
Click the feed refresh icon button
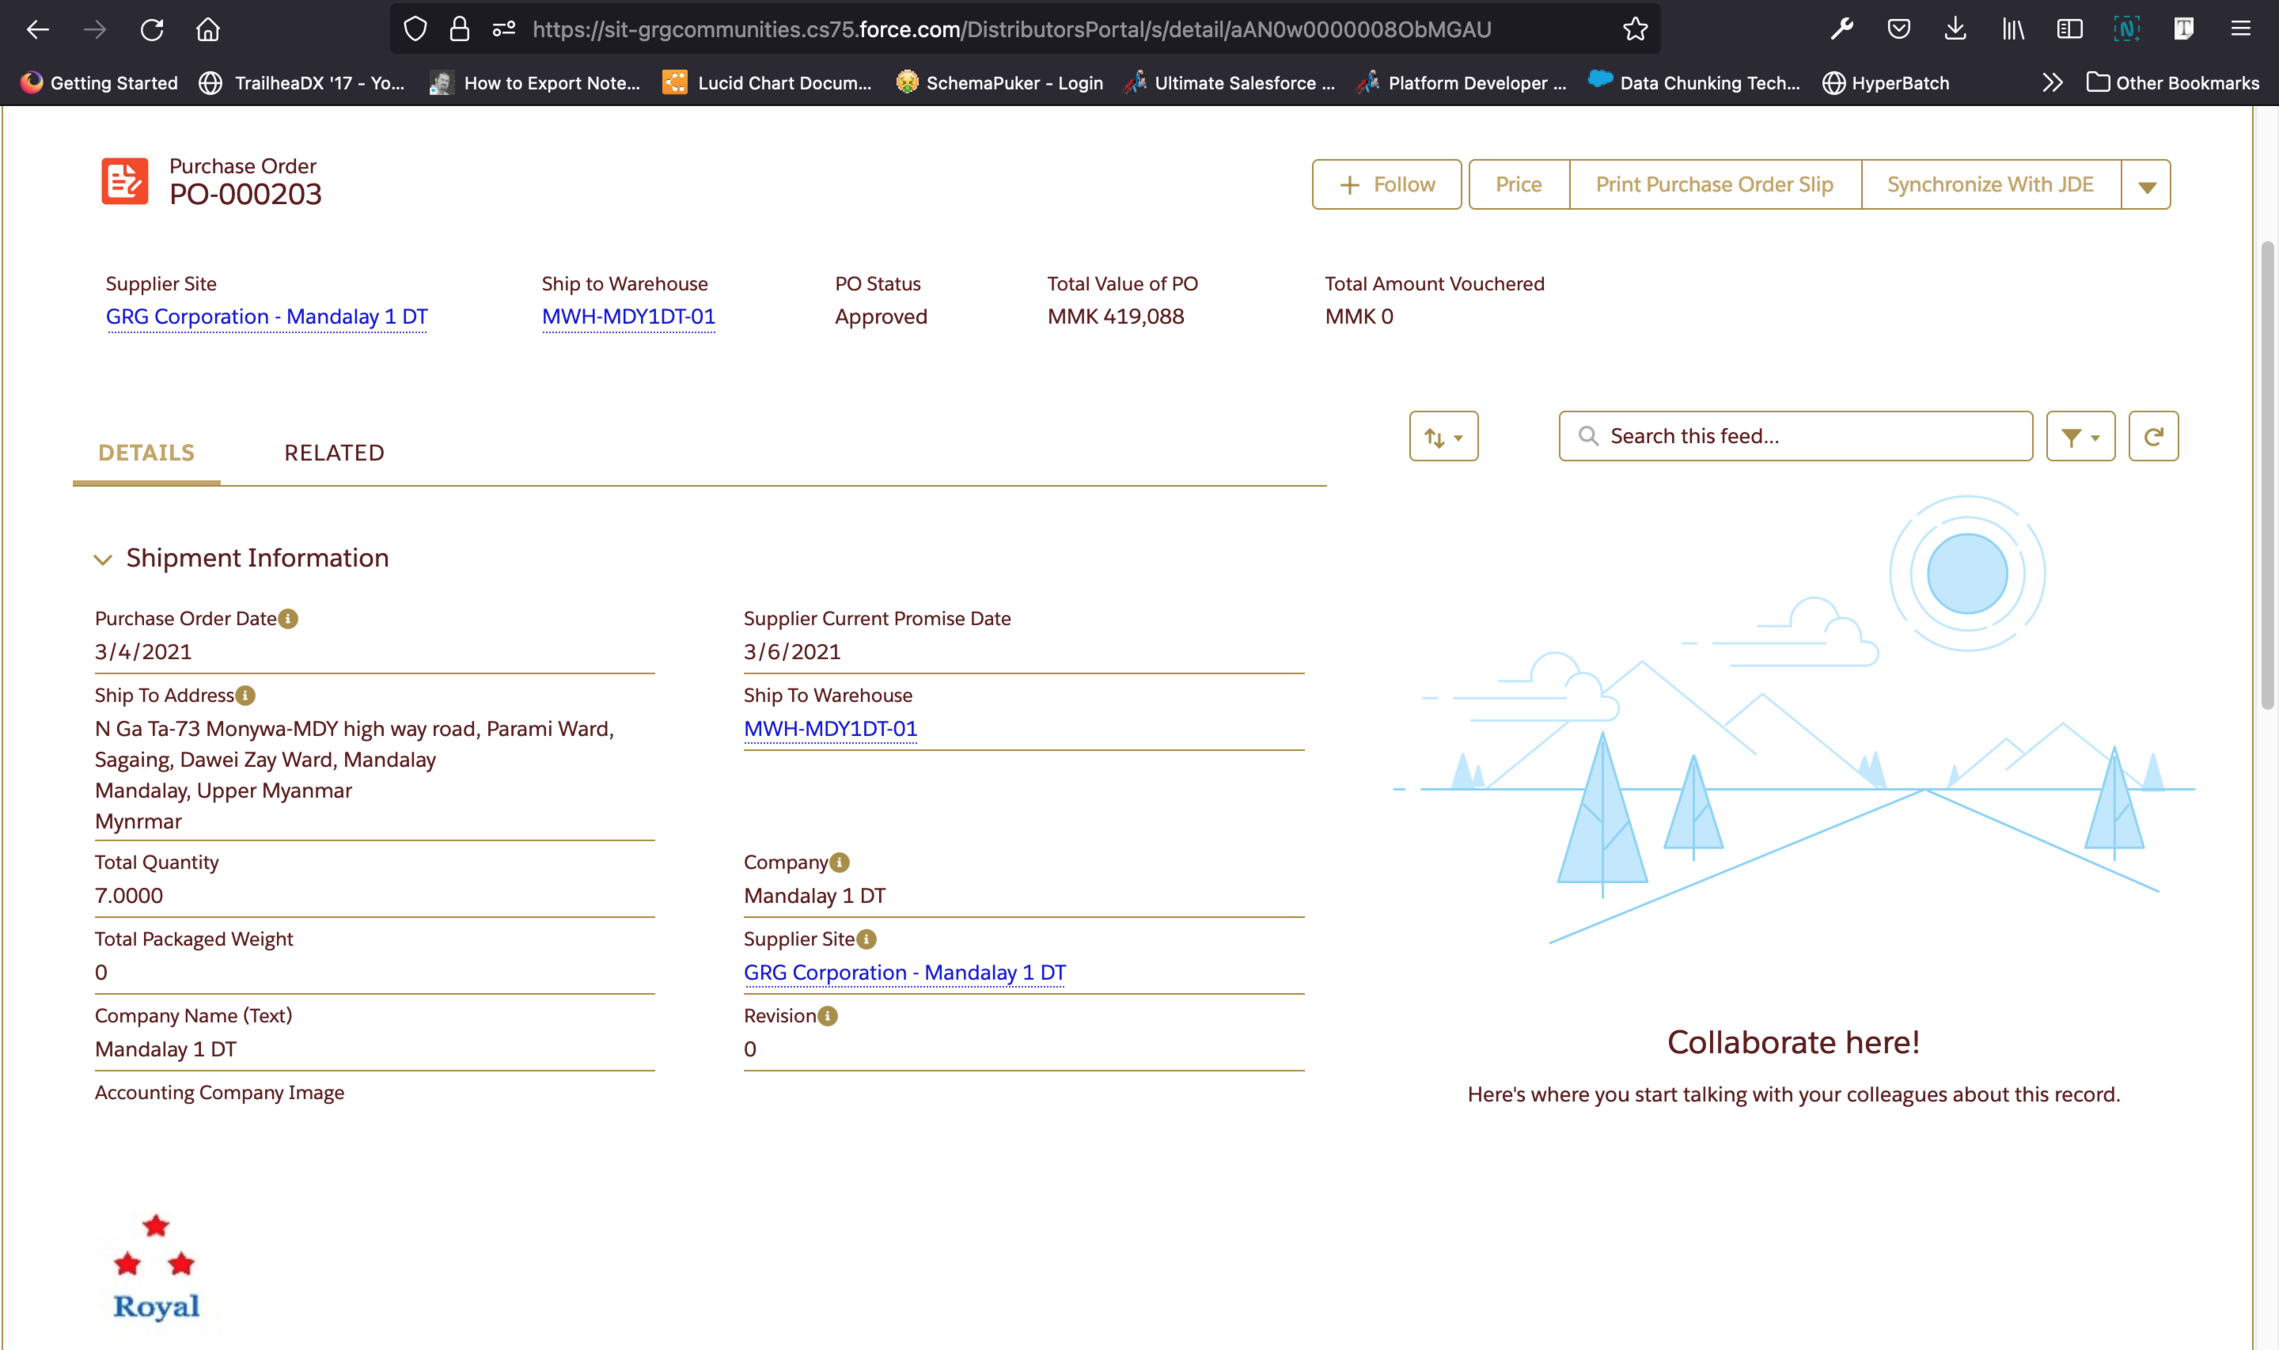pyautogui.click(x=2153, y=436)
